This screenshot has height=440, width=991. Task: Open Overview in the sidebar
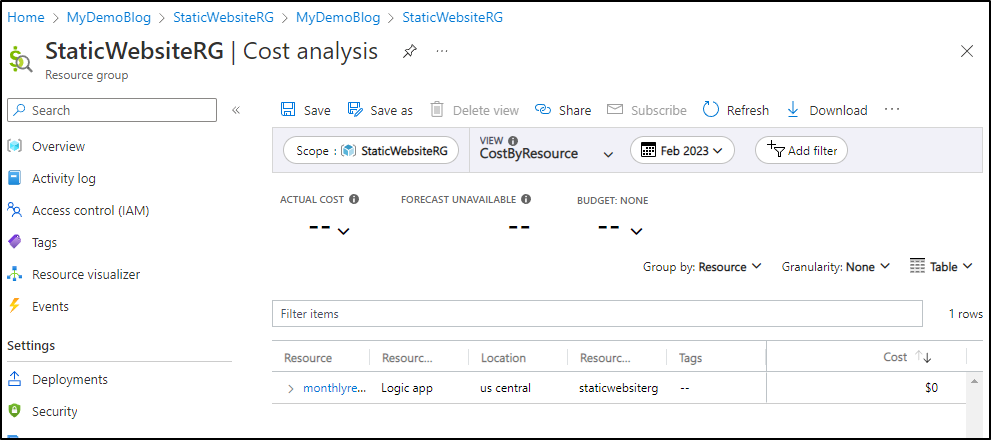point(58,146)
